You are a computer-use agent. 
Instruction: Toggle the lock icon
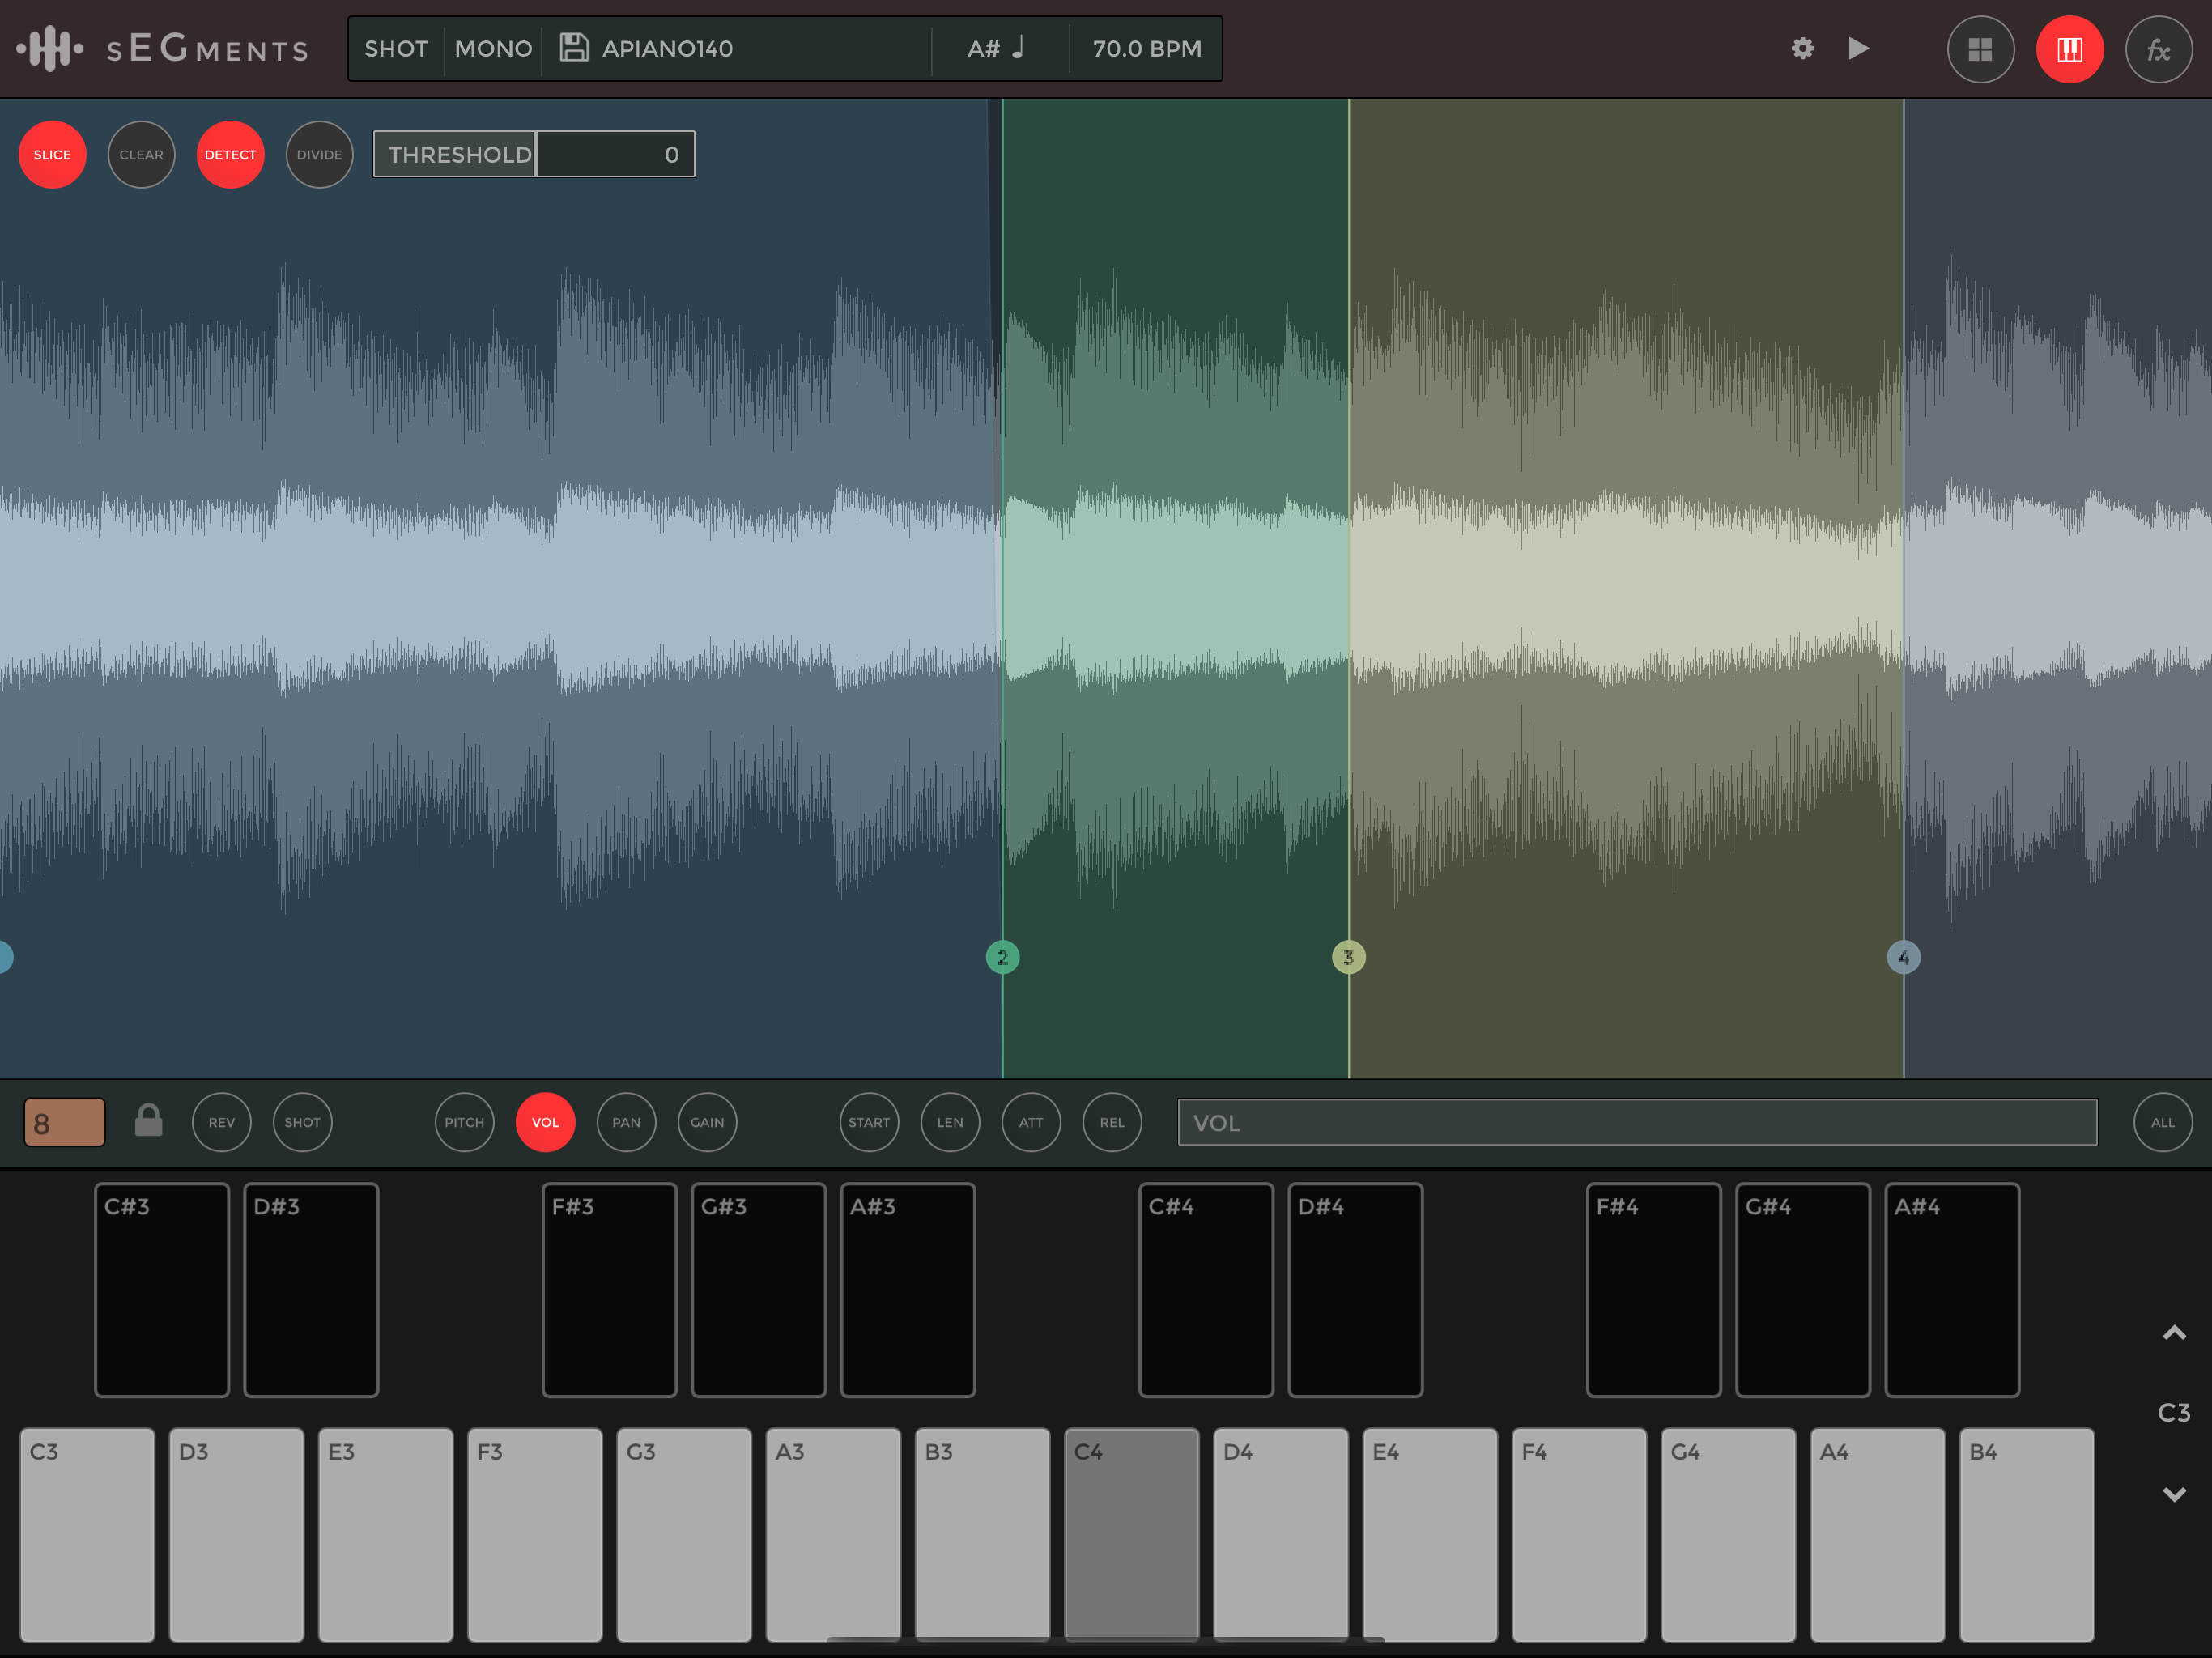[148, 1121]
